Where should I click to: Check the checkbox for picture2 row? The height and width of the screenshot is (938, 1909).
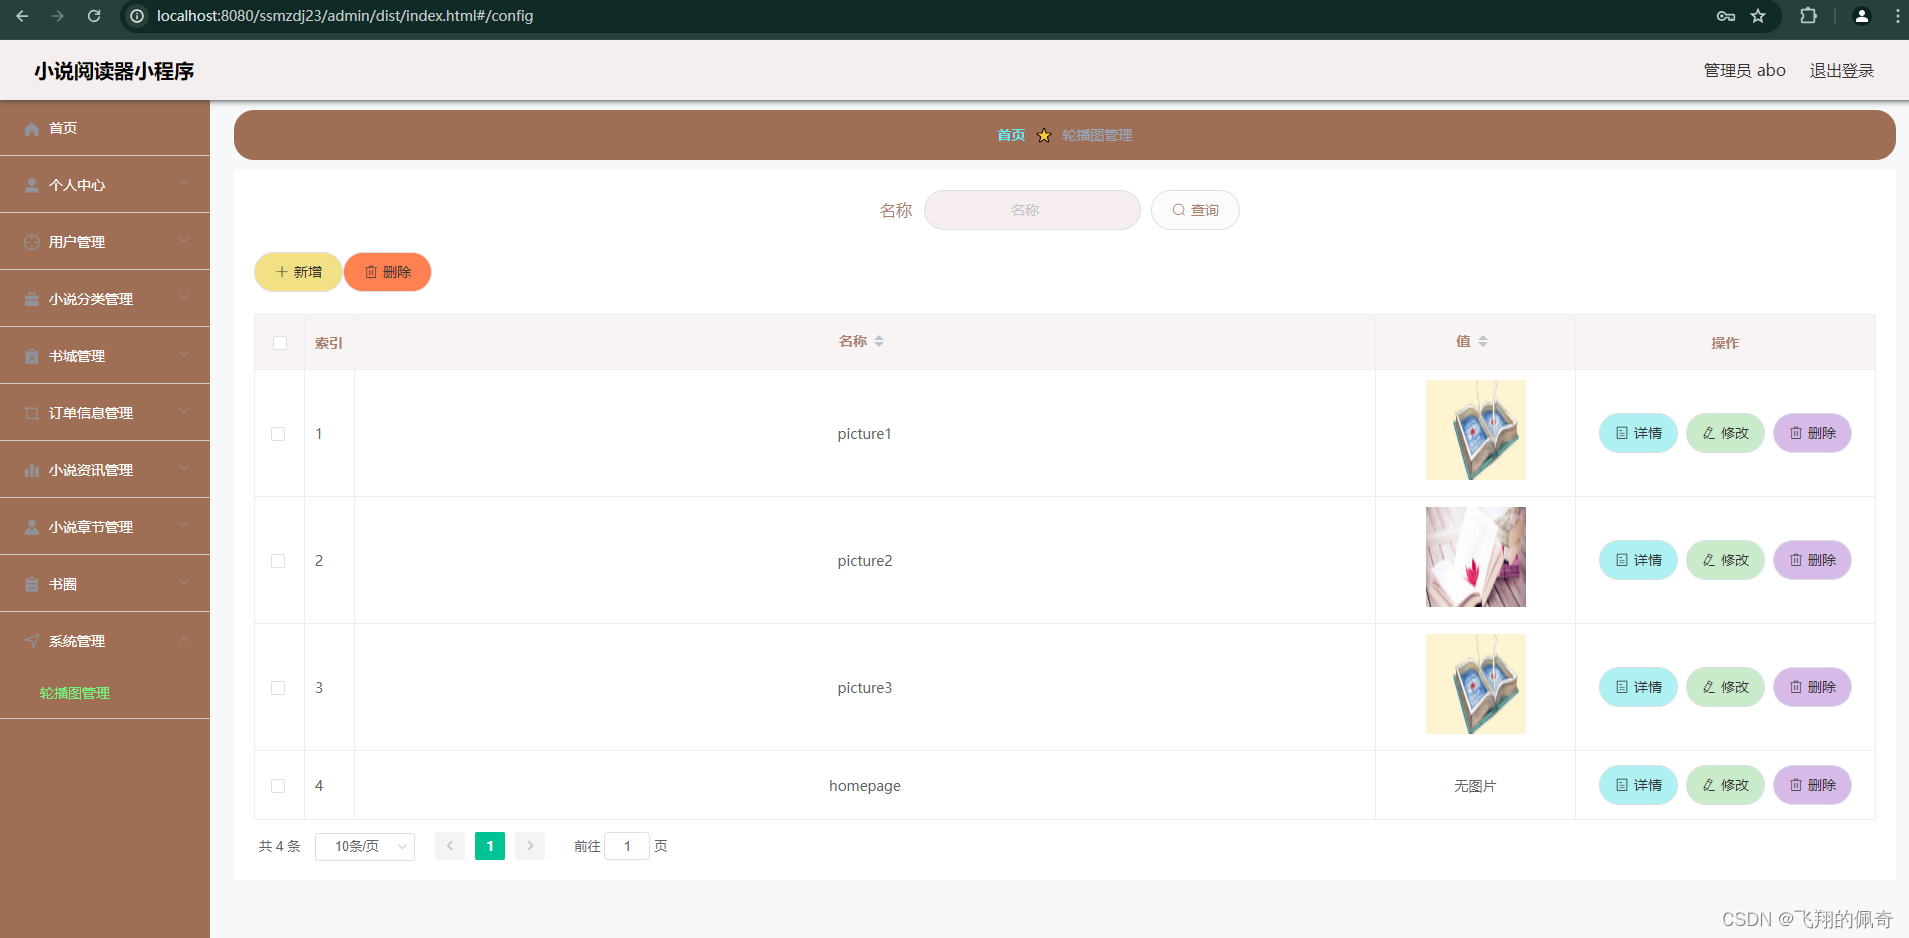(278, 561)
